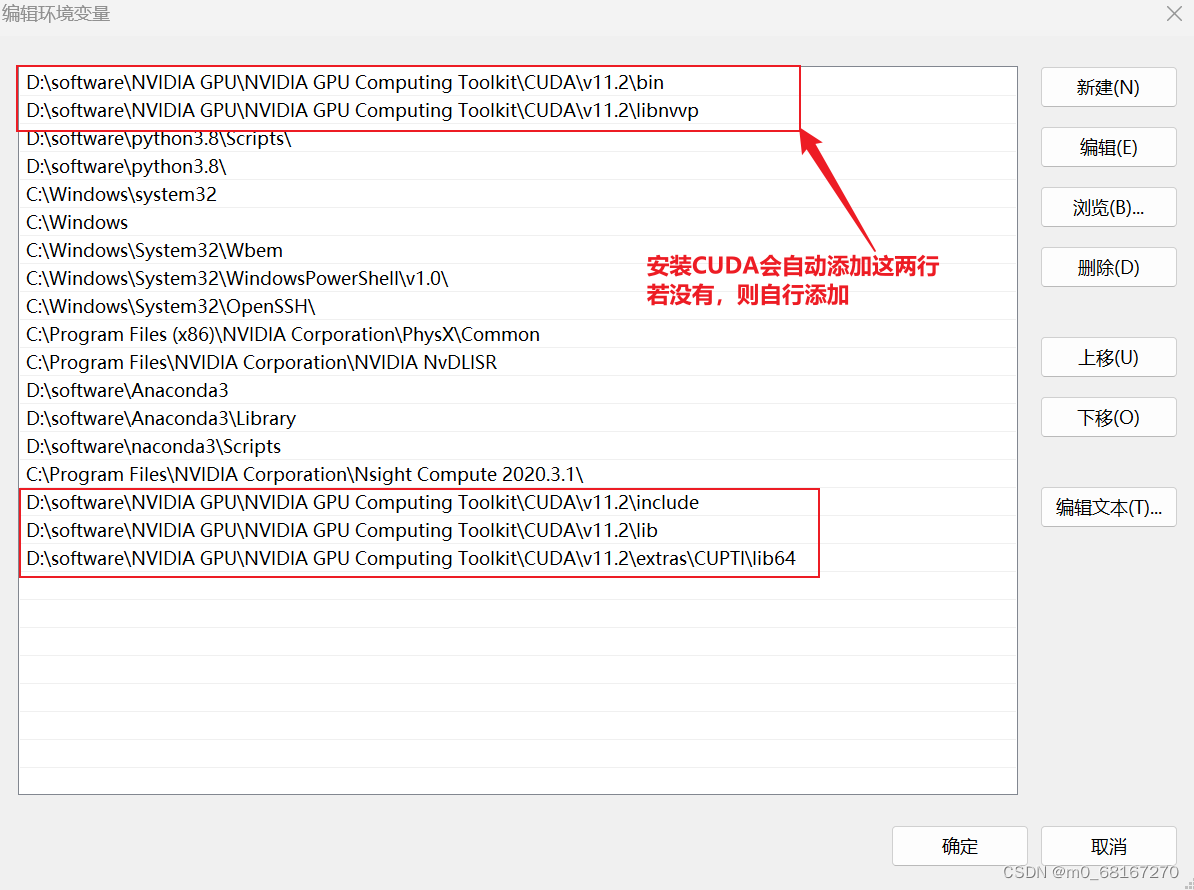
Task: Click the 新建(N) button to add a variable
Action: [1108, 87]
